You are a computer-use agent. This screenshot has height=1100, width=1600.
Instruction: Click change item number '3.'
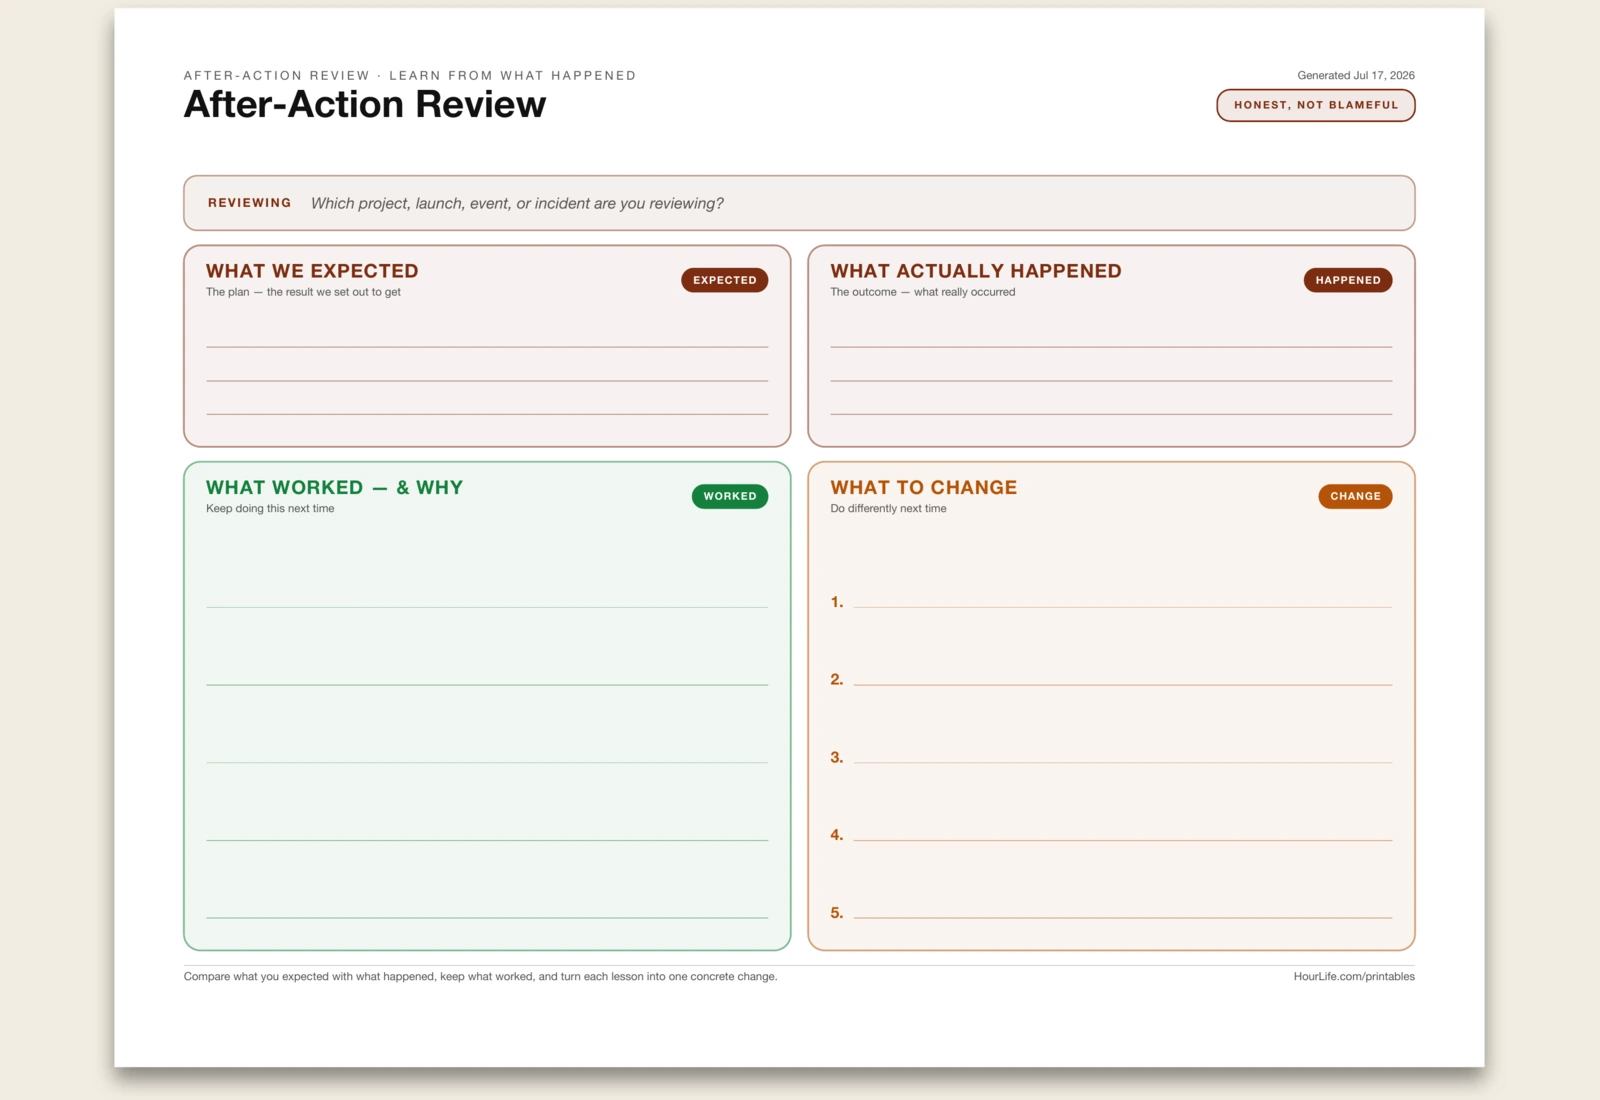pos(837,758)
